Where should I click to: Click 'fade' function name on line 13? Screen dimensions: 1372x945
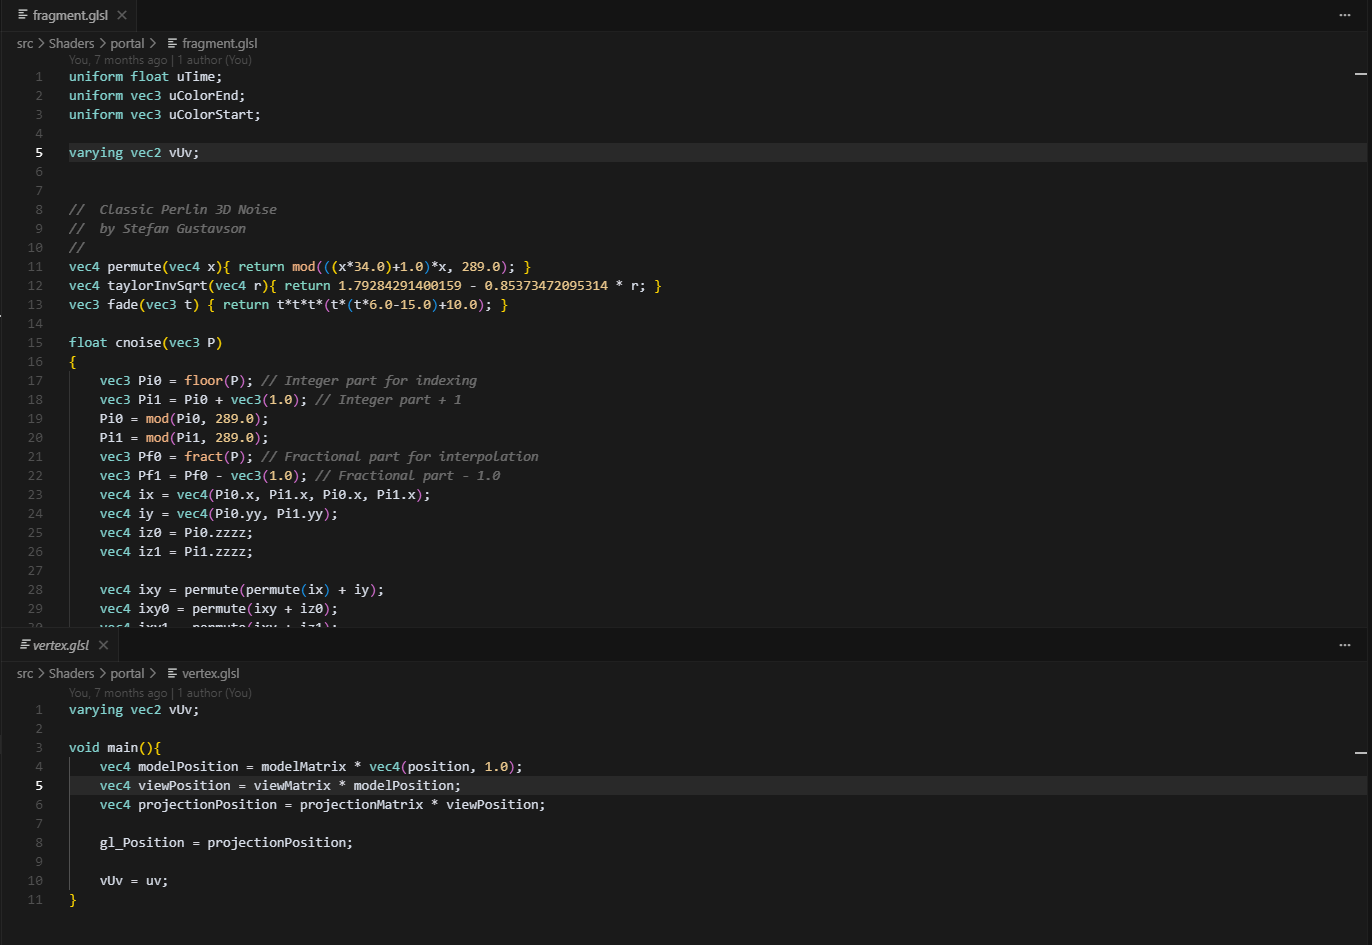point(123,305)
